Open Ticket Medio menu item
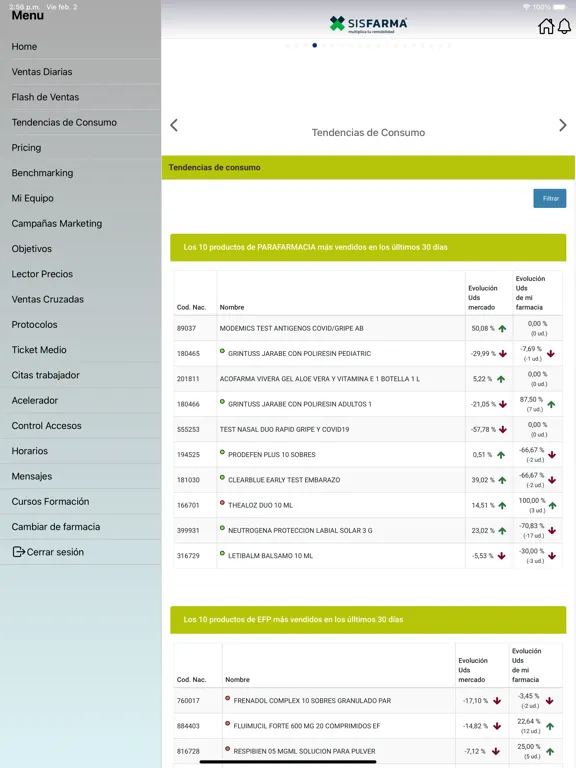Screen dimensions: 576x768 click(x=80, y=350)
